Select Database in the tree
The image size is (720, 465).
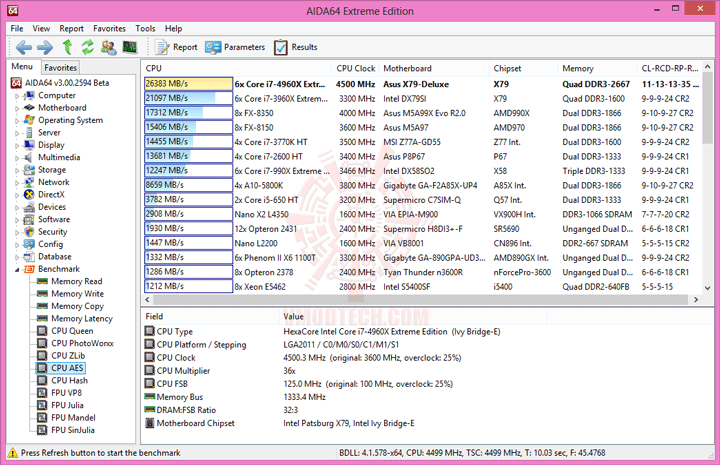(55, 257)
